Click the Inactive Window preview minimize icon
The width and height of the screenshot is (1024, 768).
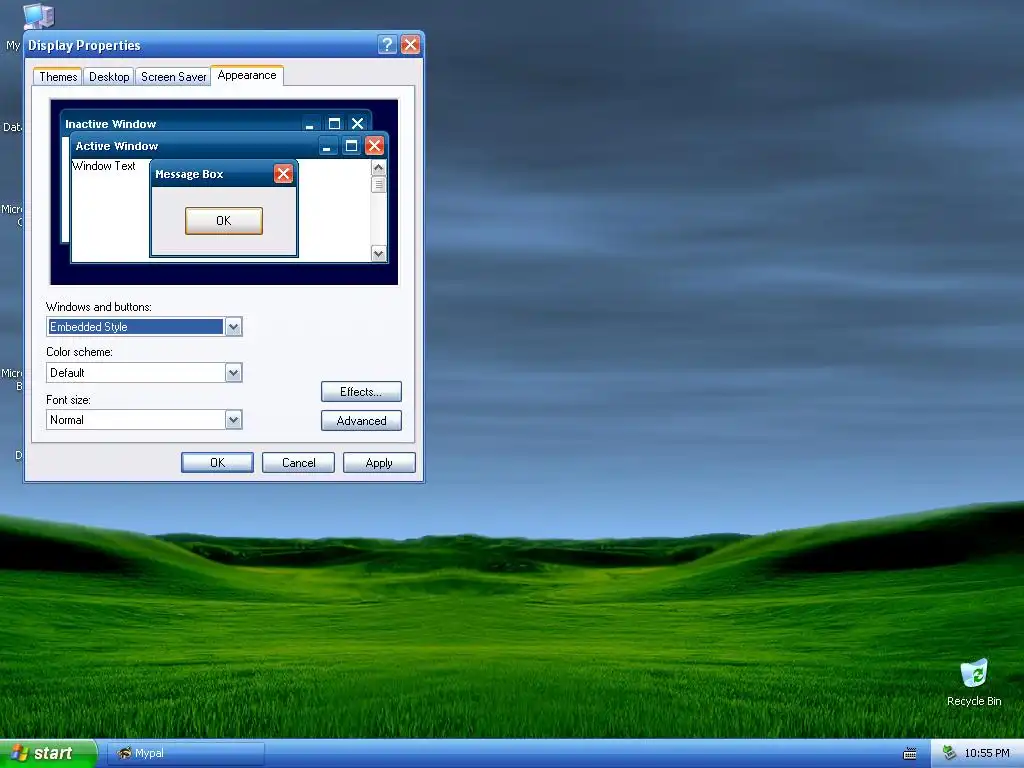[x=310, y=123]
